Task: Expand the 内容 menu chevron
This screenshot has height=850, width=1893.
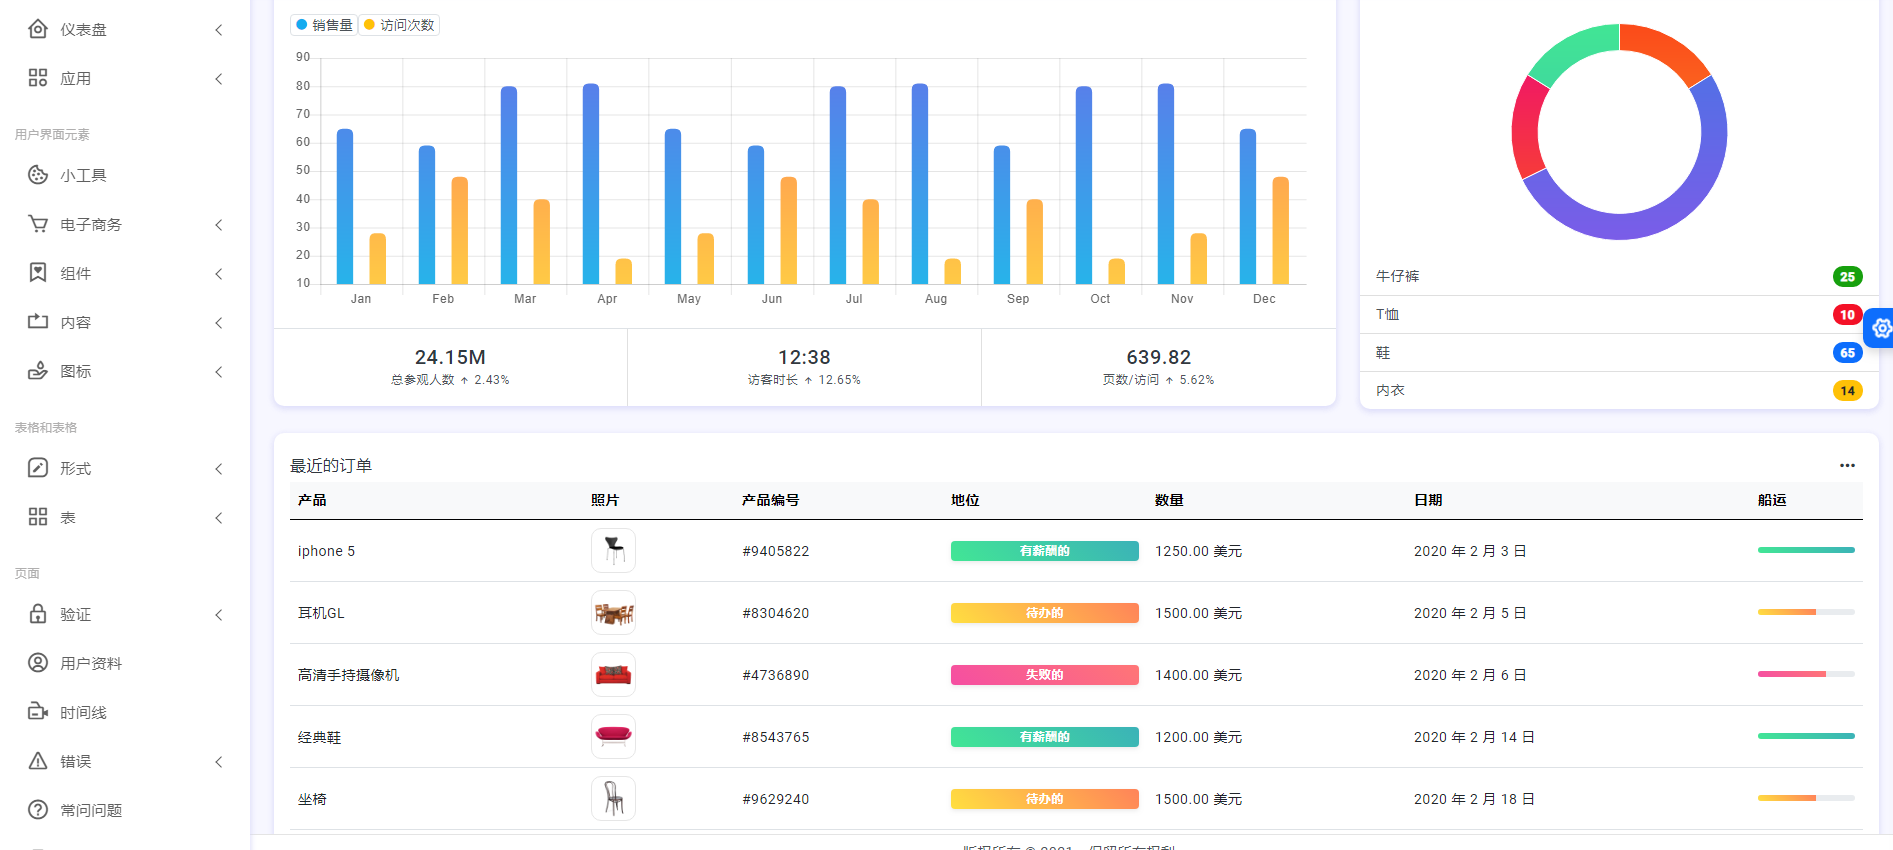Action: click(219, 323)
